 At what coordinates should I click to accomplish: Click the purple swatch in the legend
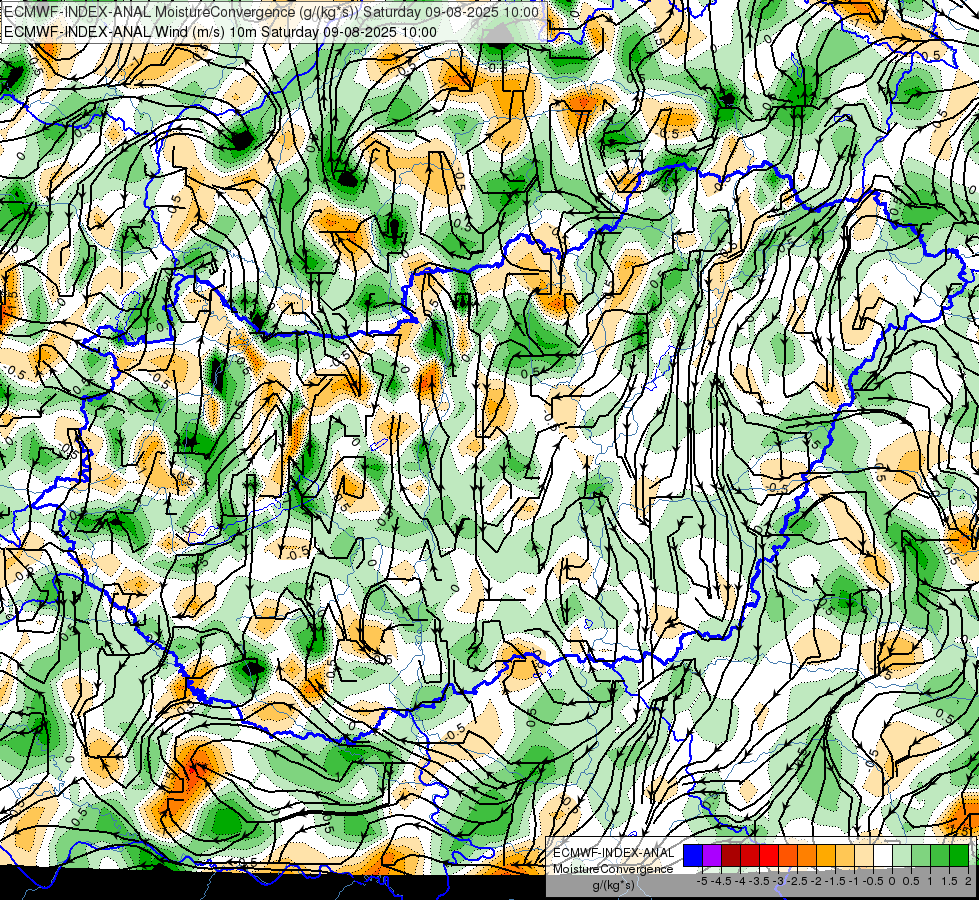coord(712,856)
